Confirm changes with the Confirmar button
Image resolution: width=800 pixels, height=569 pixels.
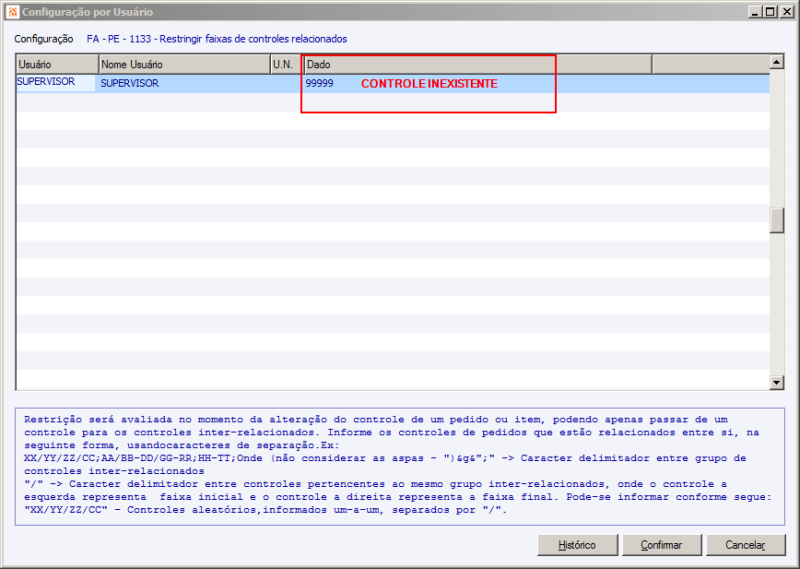click(662, 545)
